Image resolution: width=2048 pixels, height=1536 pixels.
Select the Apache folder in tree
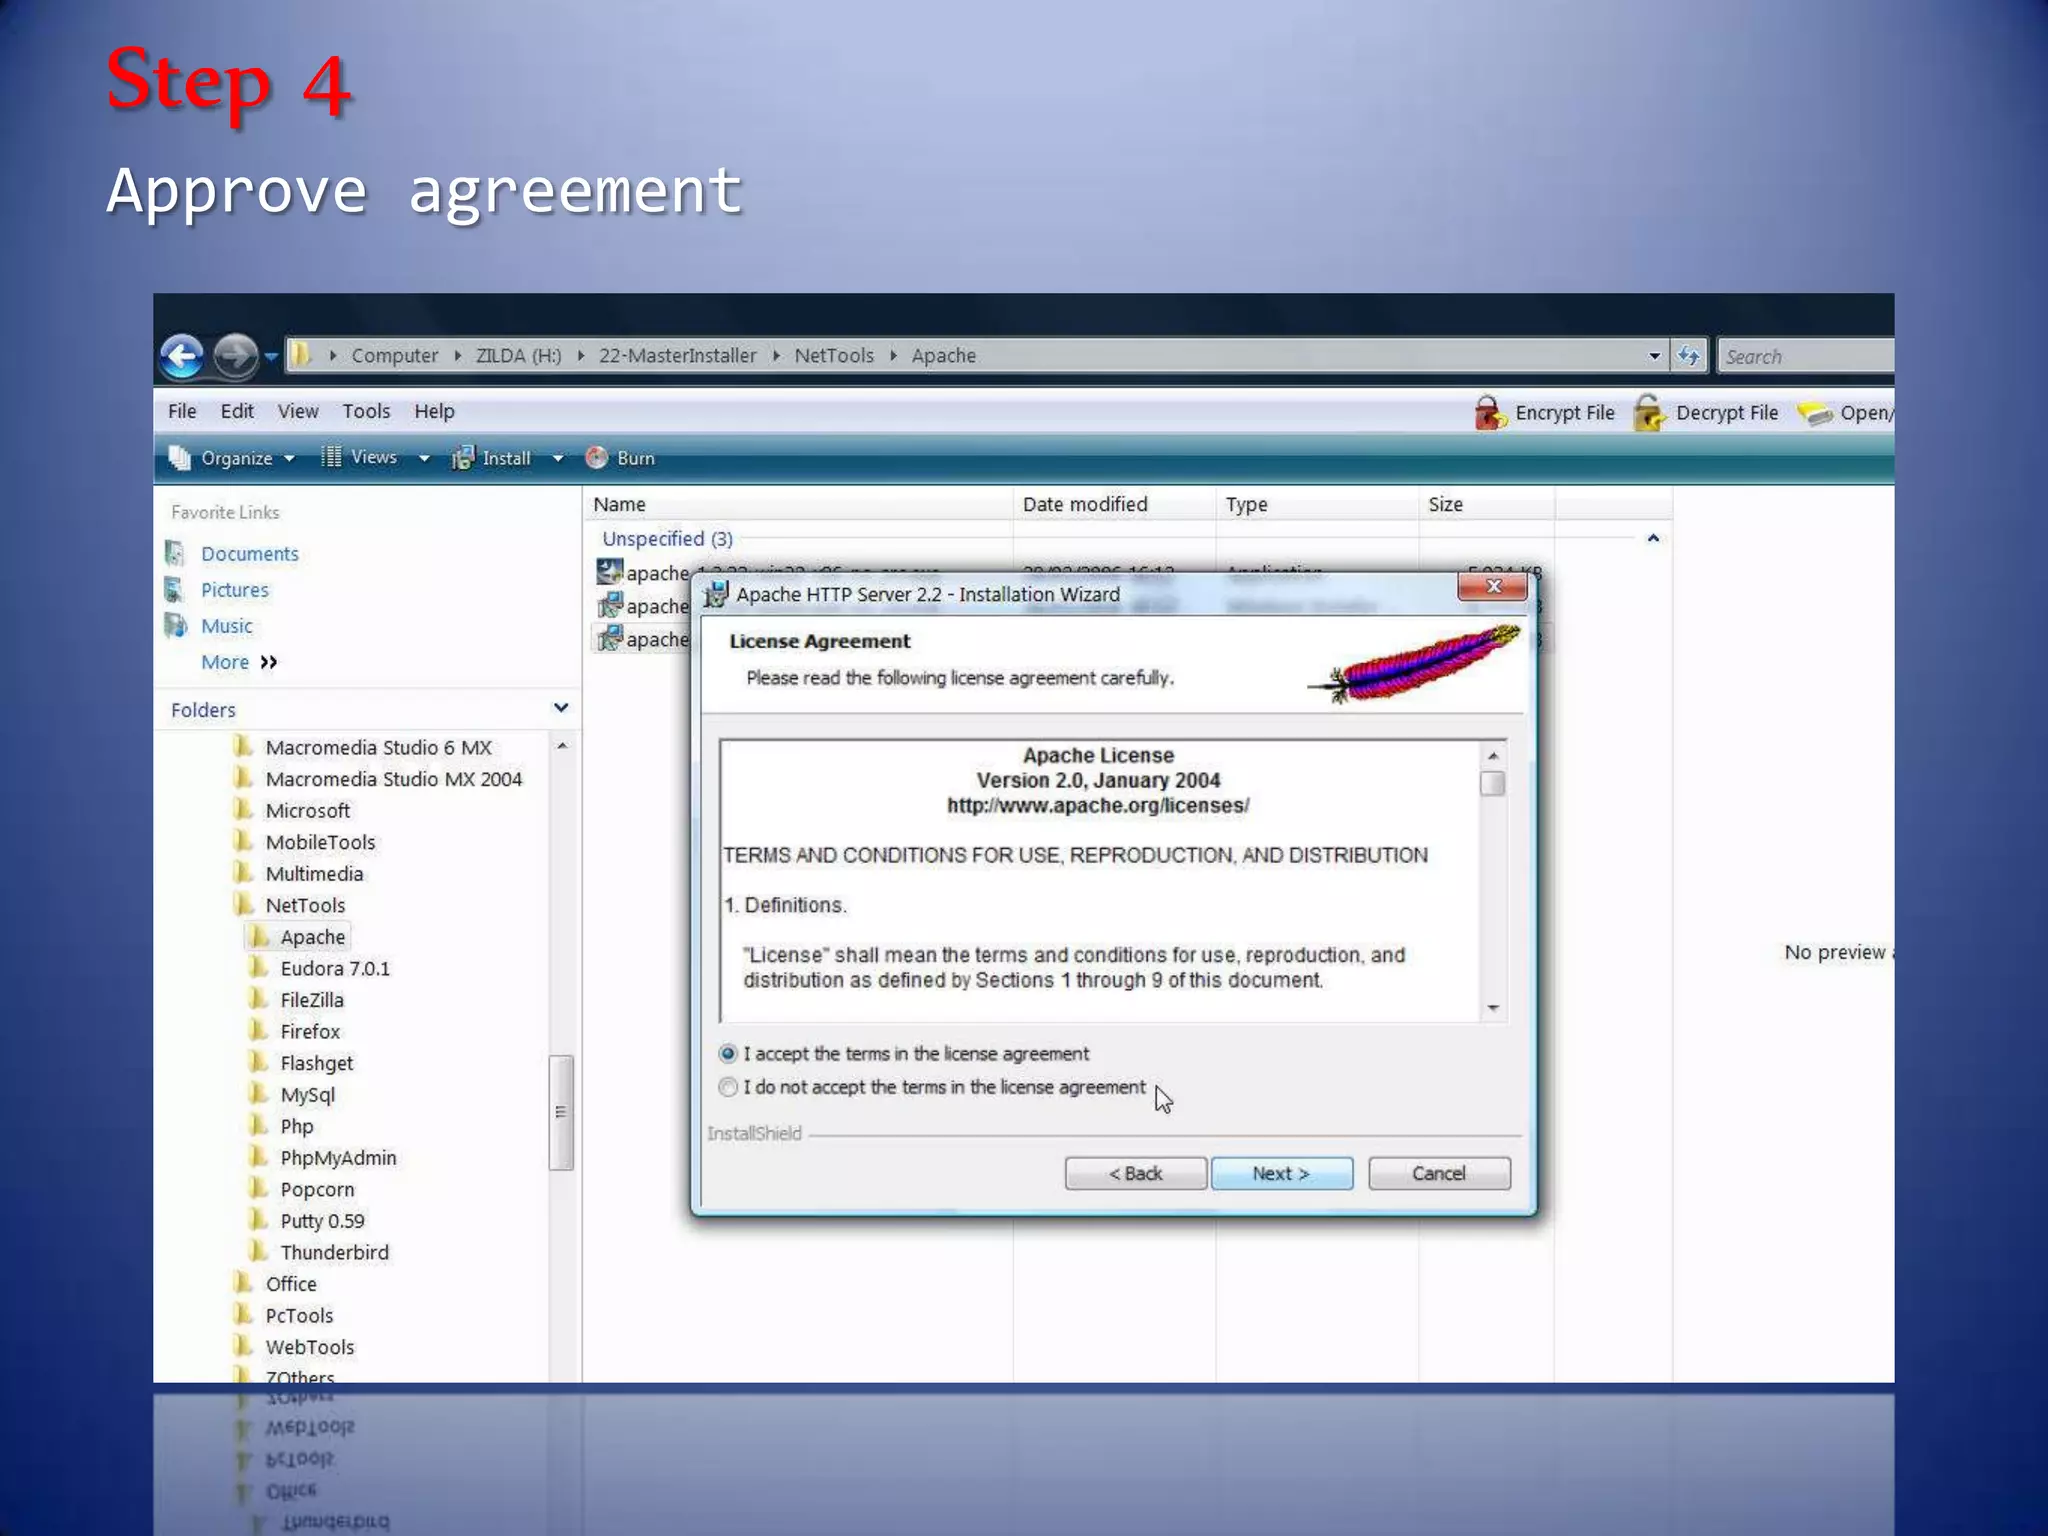[x=313, y=937]
